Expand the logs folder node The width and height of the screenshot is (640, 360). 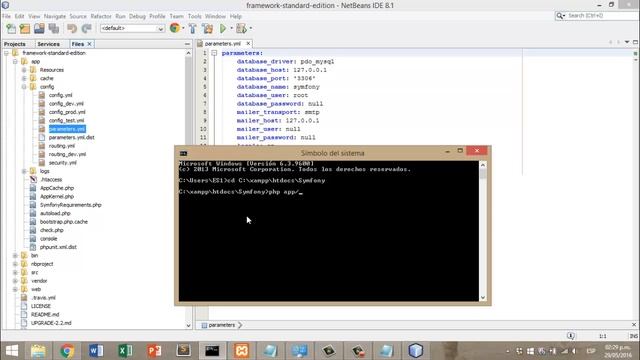pos(24,171)
